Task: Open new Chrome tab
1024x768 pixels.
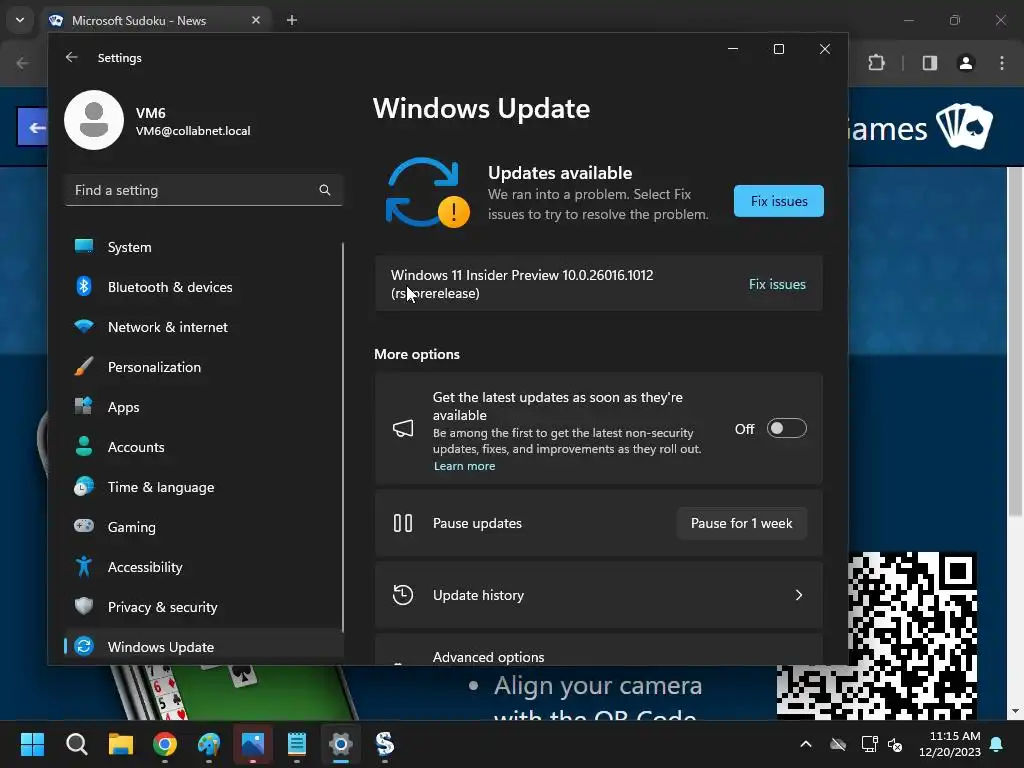Action: (292, 20)
